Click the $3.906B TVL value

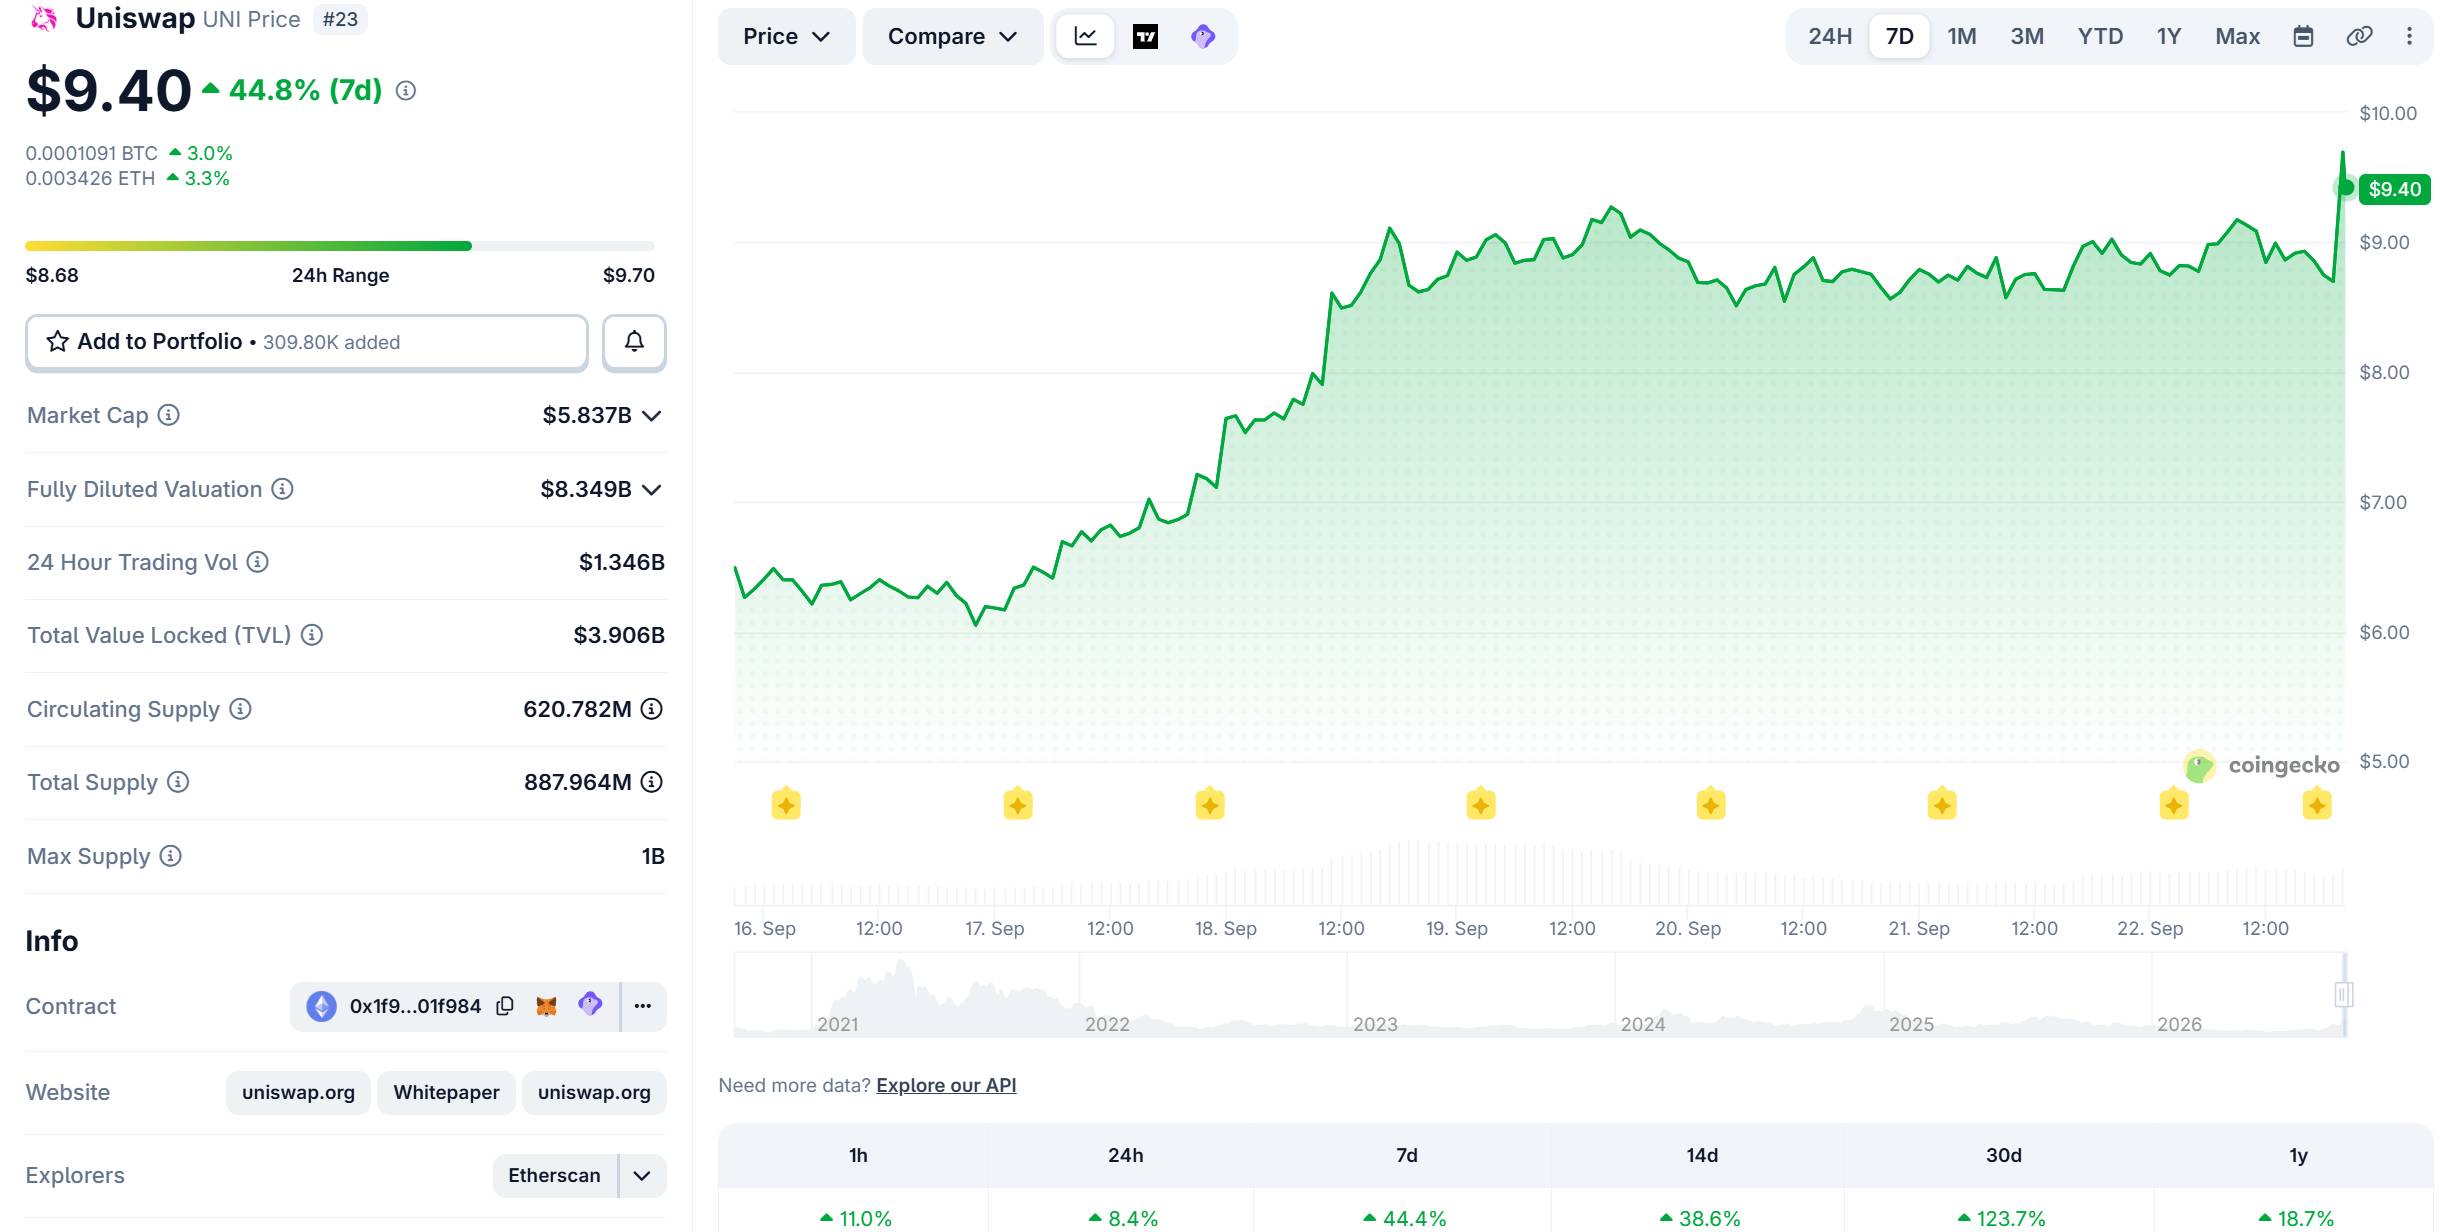(x=619, y=635)
